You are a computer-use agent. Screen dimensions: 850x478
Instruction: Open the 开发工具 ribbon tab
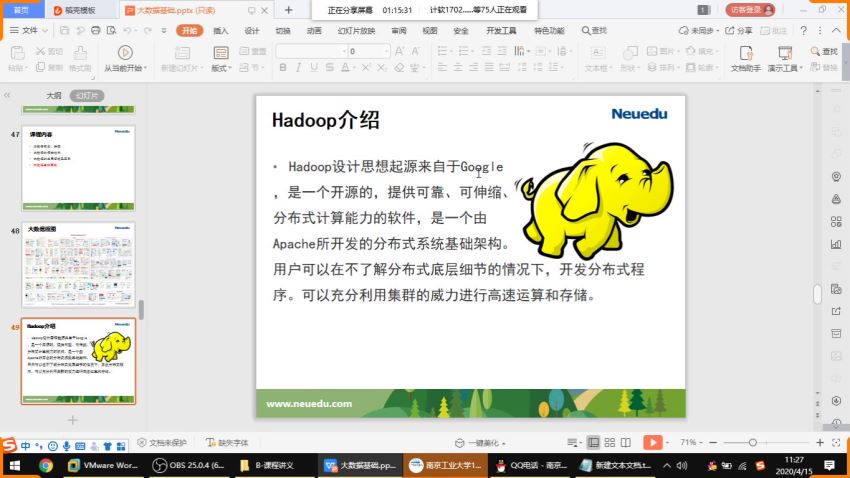pyautogui.click(x=501, y=30)
